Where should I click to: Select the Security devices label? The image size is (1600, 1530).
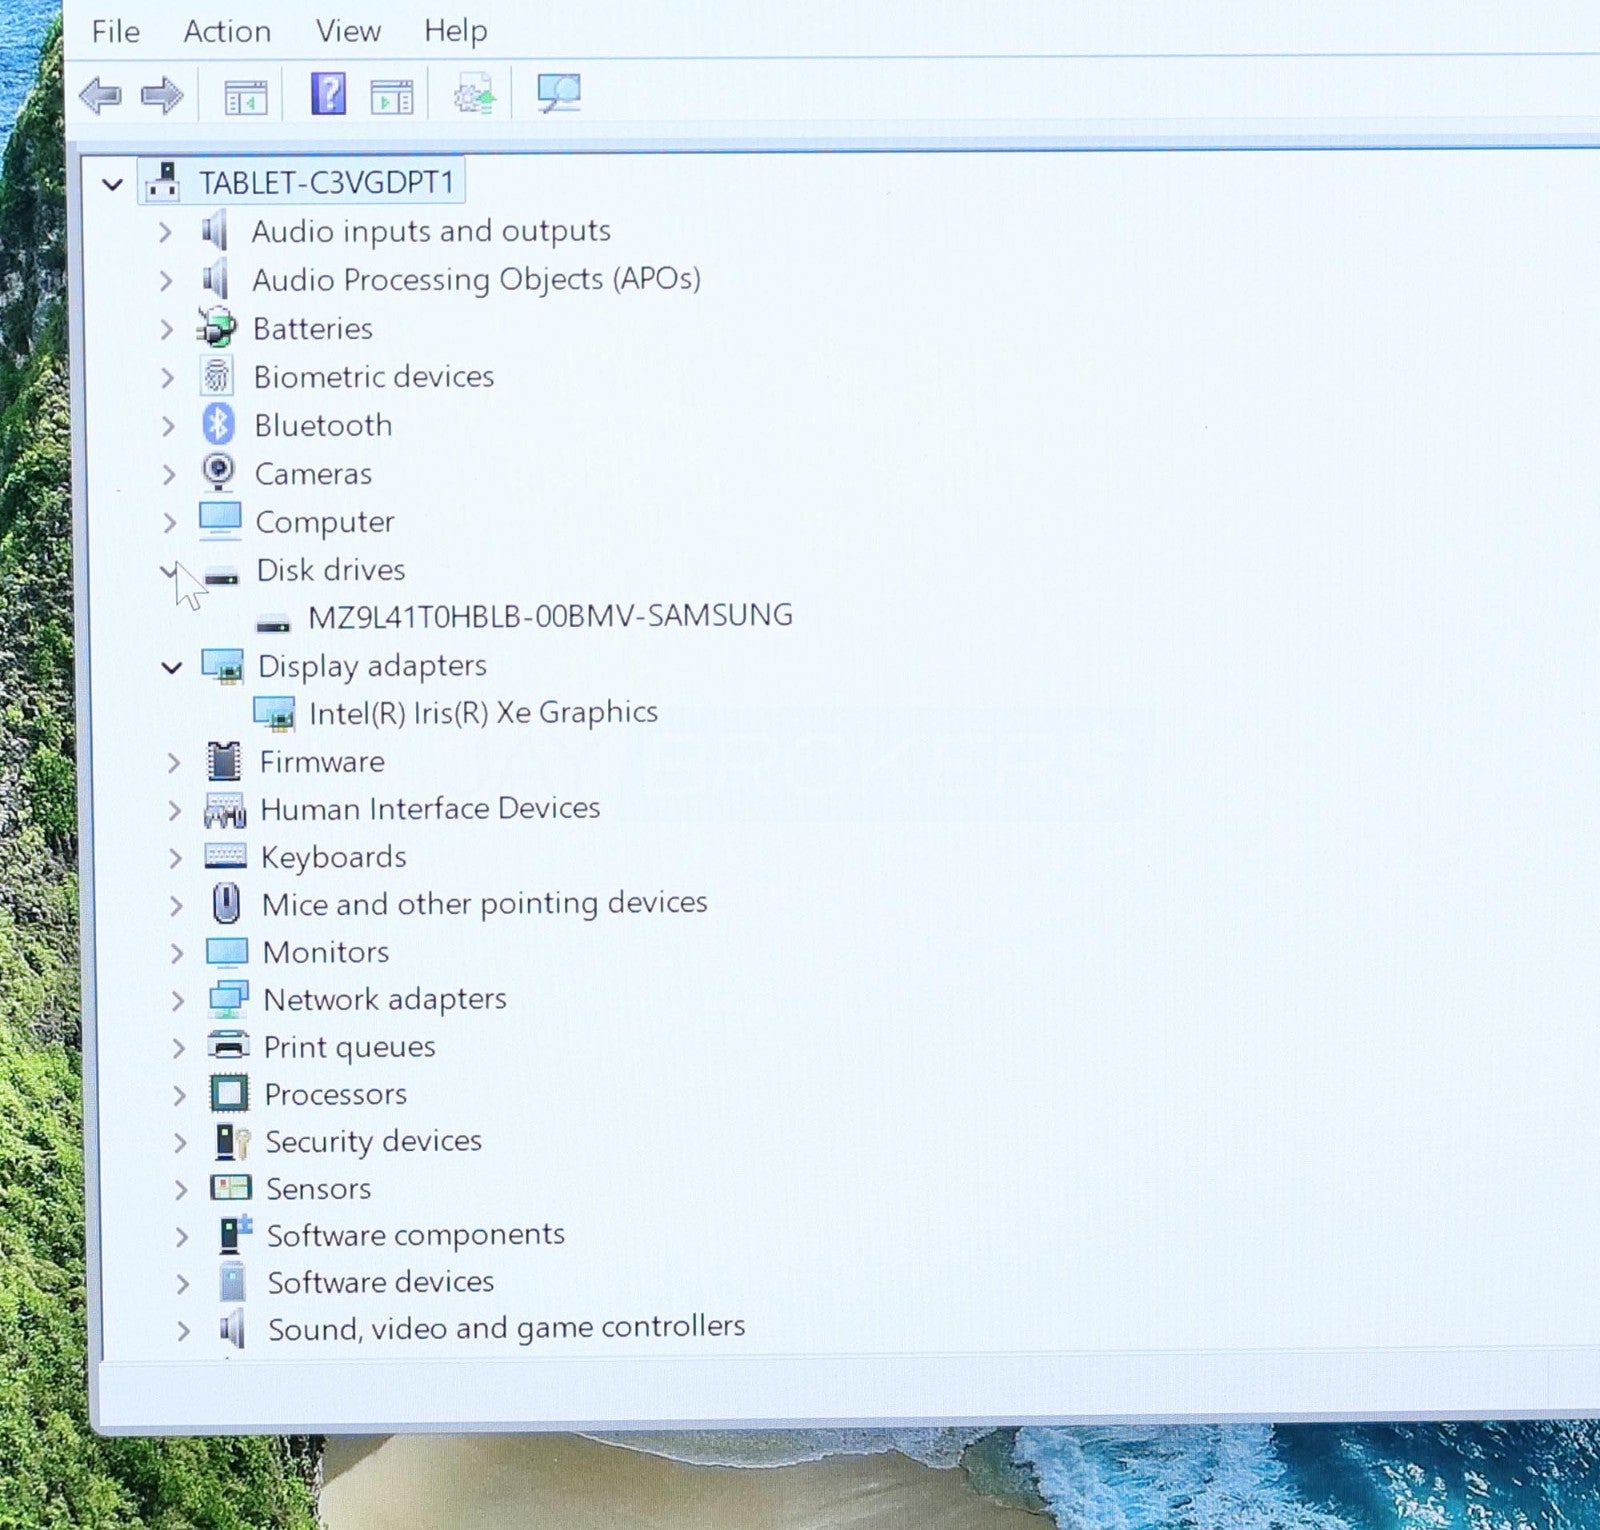[373, 1141]
